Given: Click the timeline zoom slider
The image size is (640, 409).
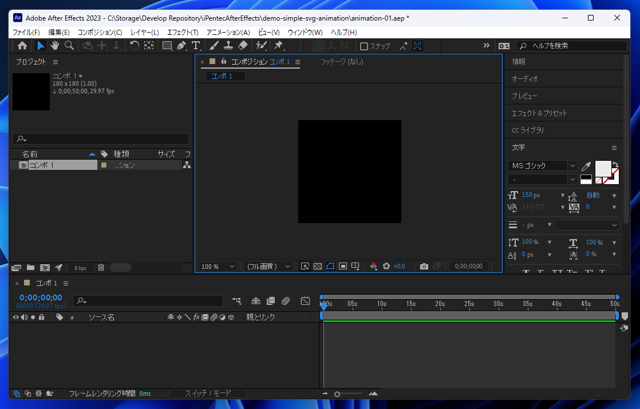Looking at the screenshot, I should [x=349, y=394].
